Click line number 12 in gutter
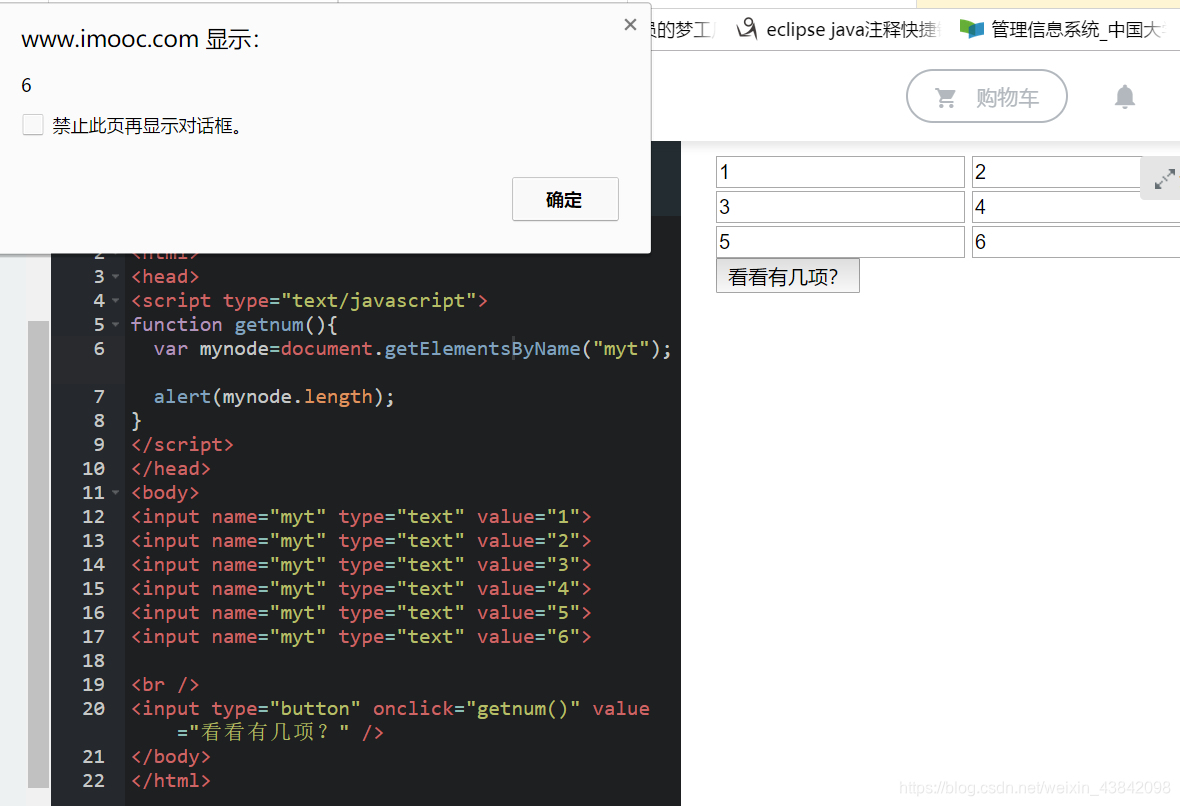The image size is (1180, 806). [93, 517]
